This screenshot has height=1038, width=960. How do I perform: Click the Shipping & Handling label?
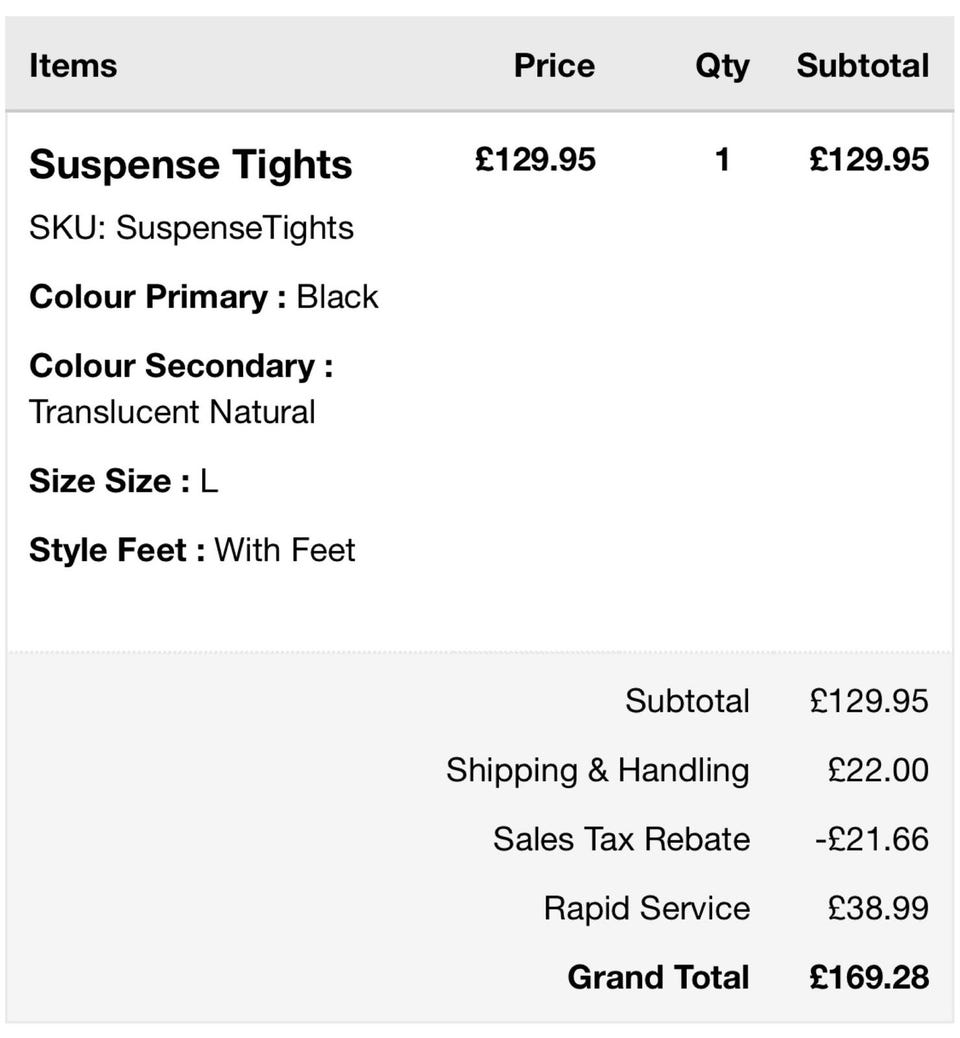(597, 770)
